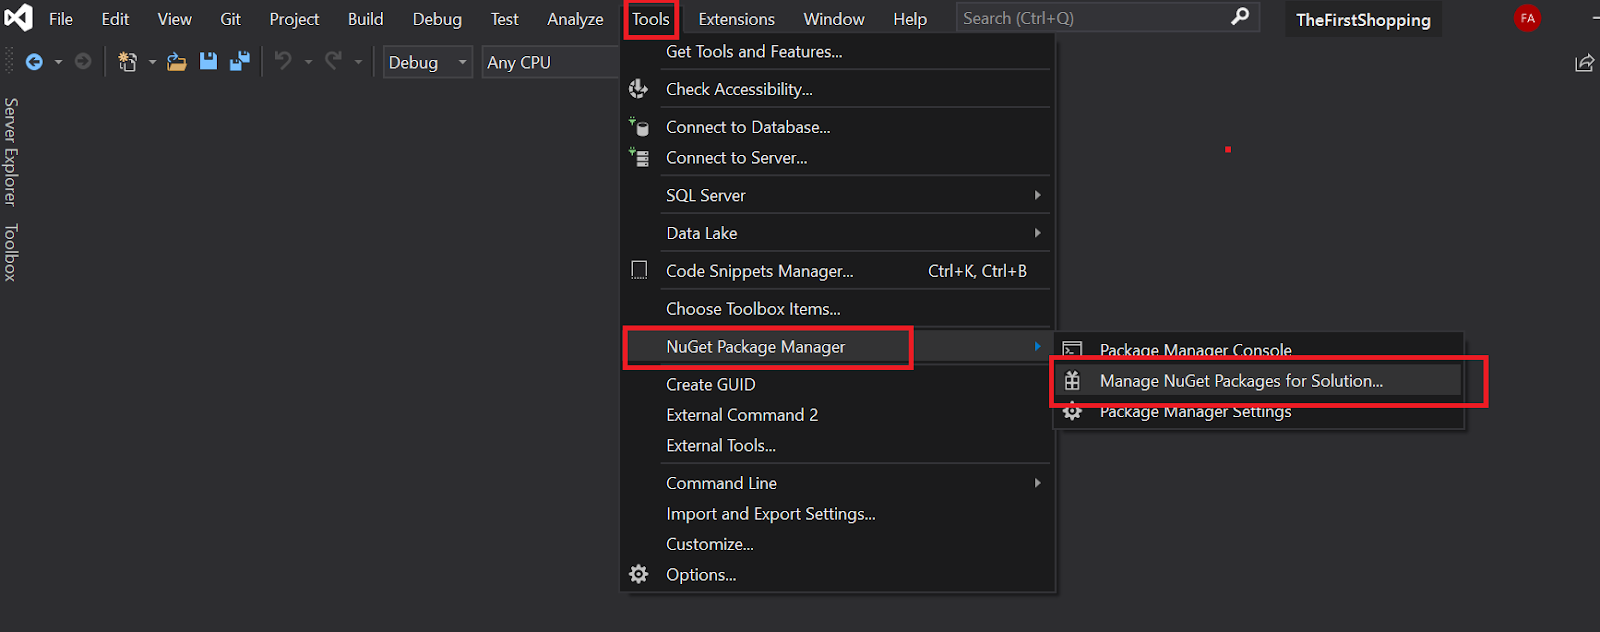Viewport: 1600px width, 632px height.
Task: Click the Options gear icon
Action: pos(639,574)
